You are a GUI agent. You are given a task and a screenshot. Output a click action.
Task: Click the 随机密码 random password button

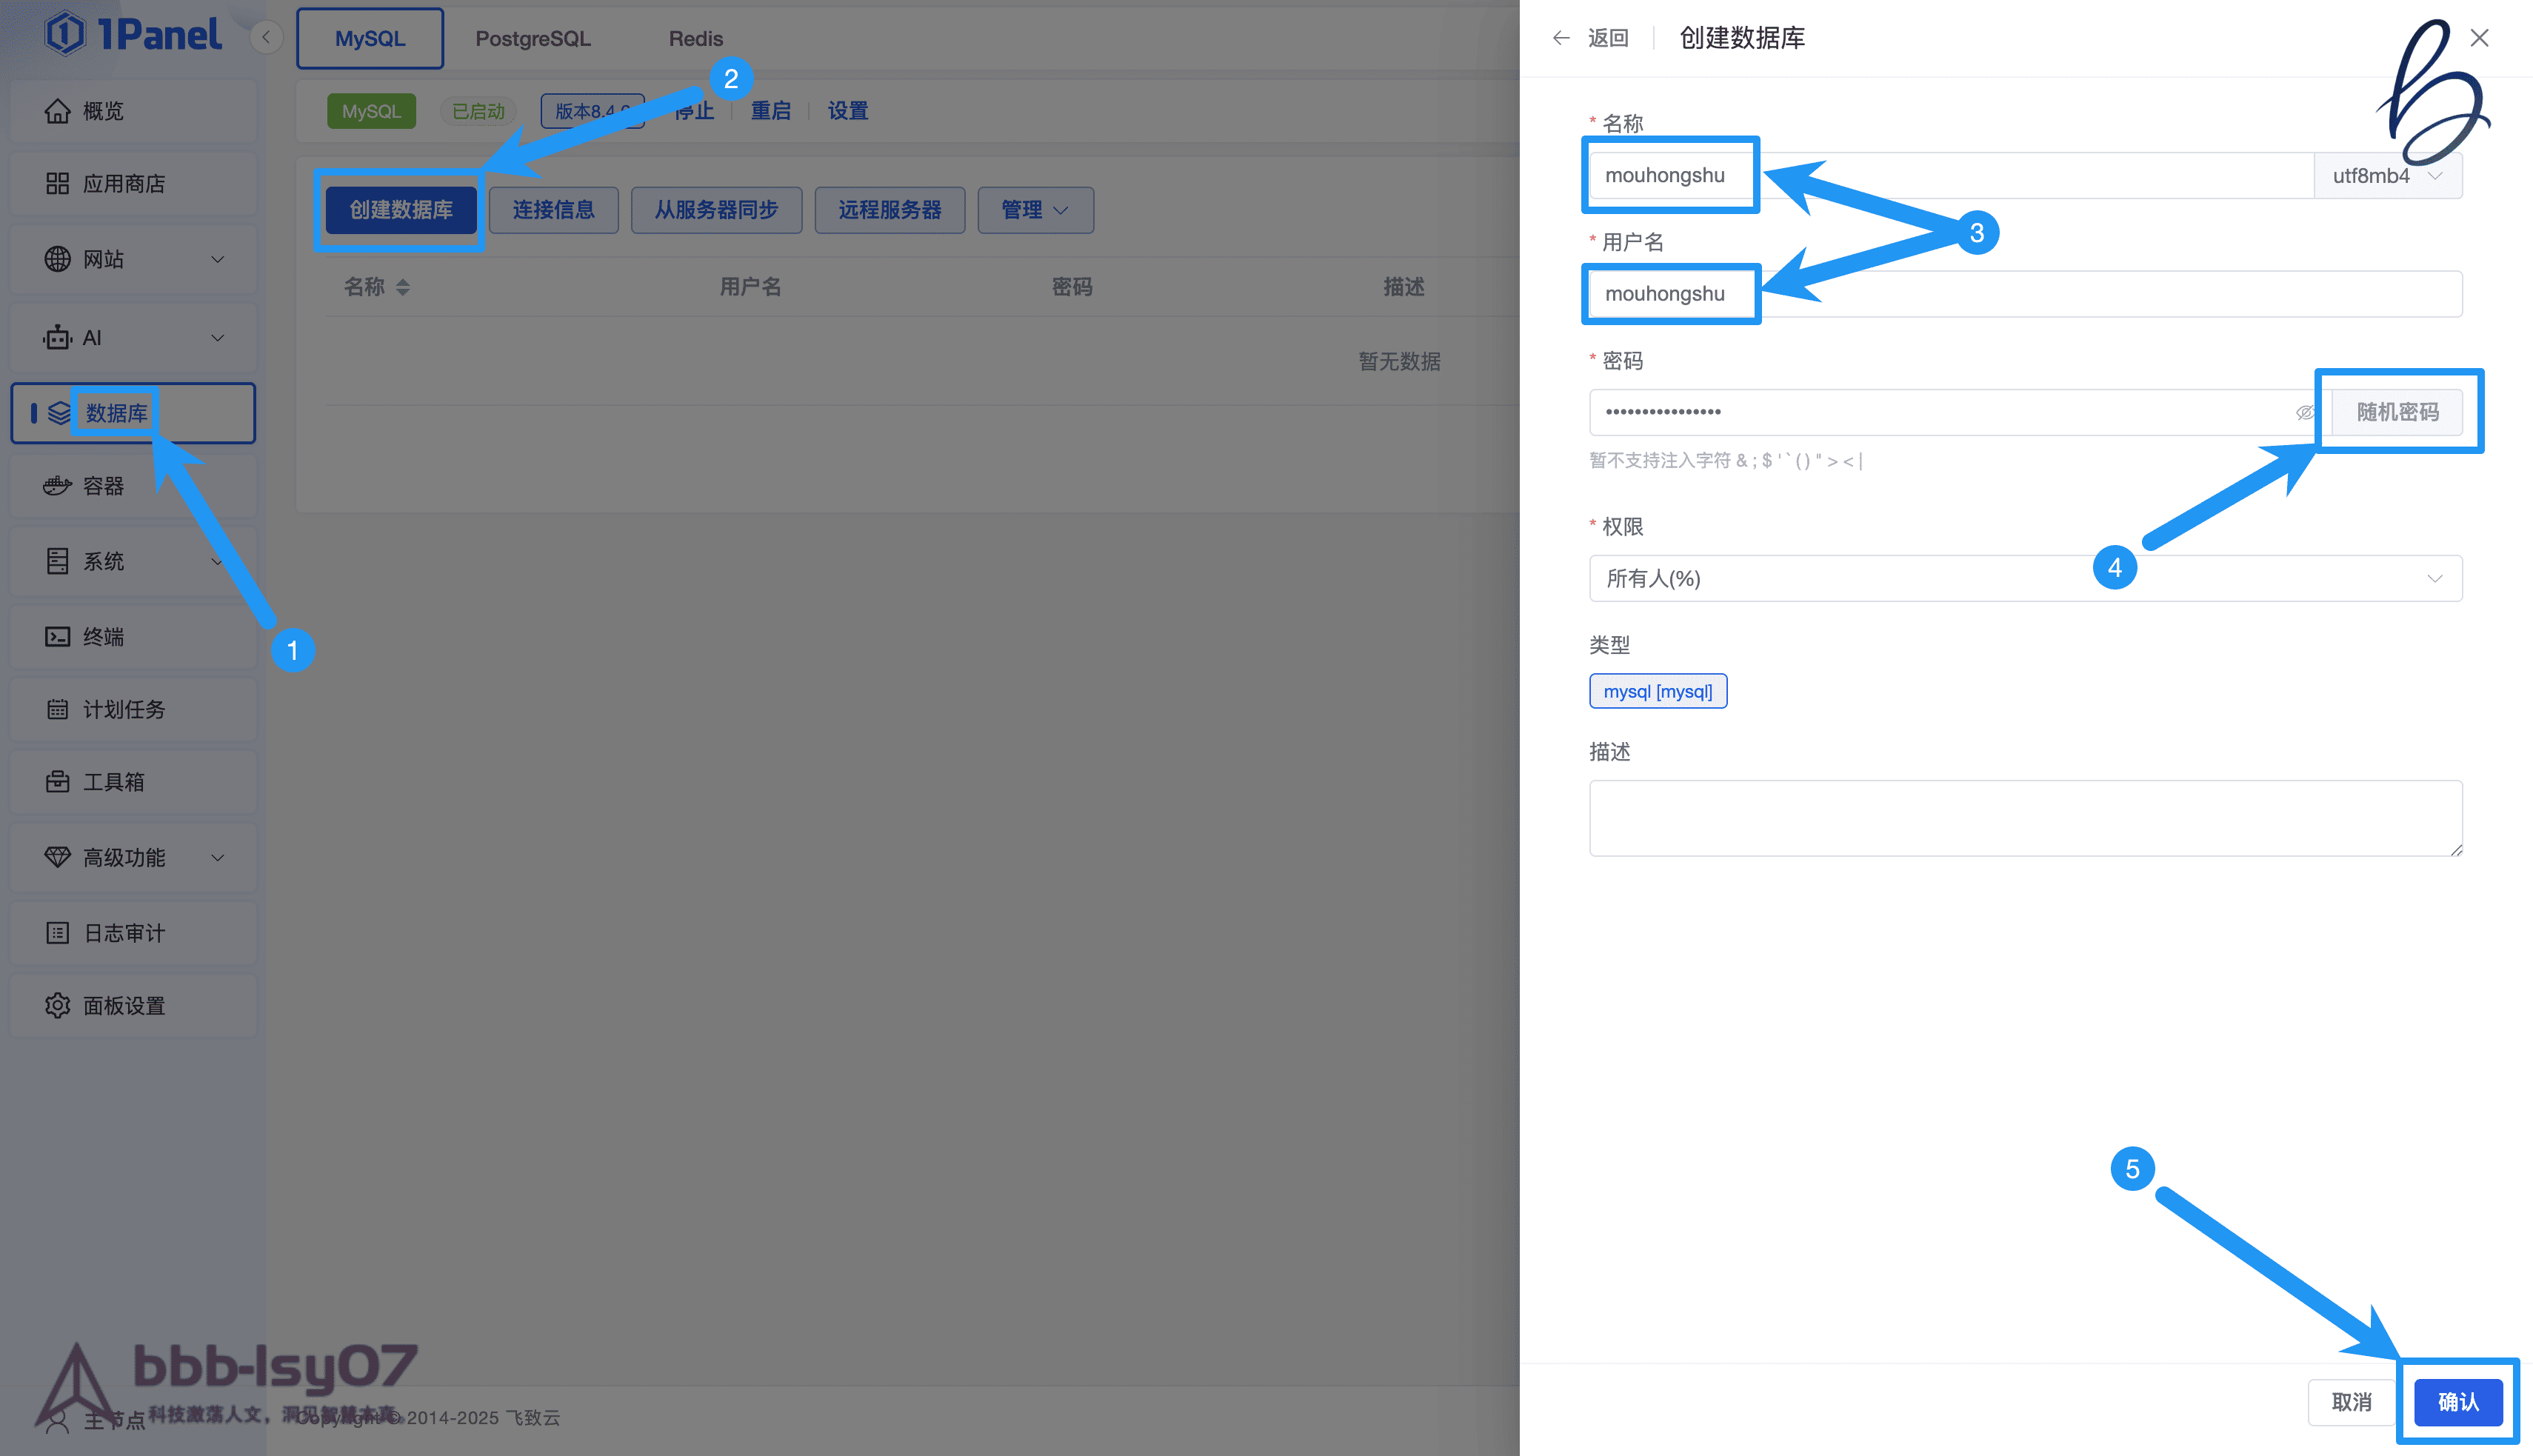pos(2397,412)
